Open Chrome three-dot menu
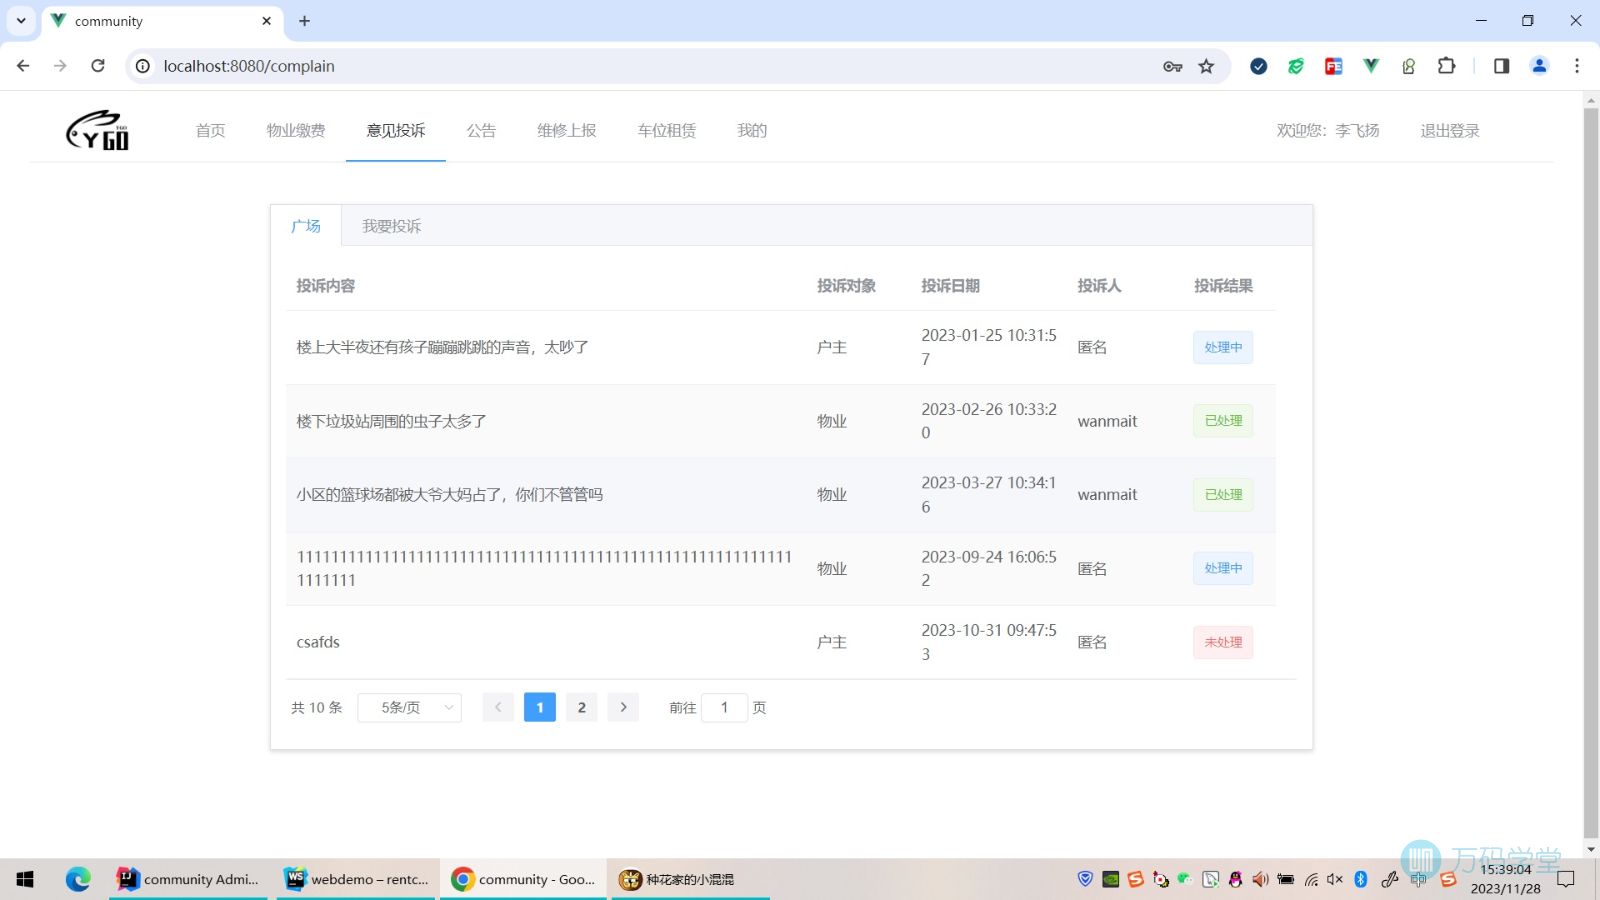Image resolution: width=1600 pixels, height=900 pixels. [1577, 66]
